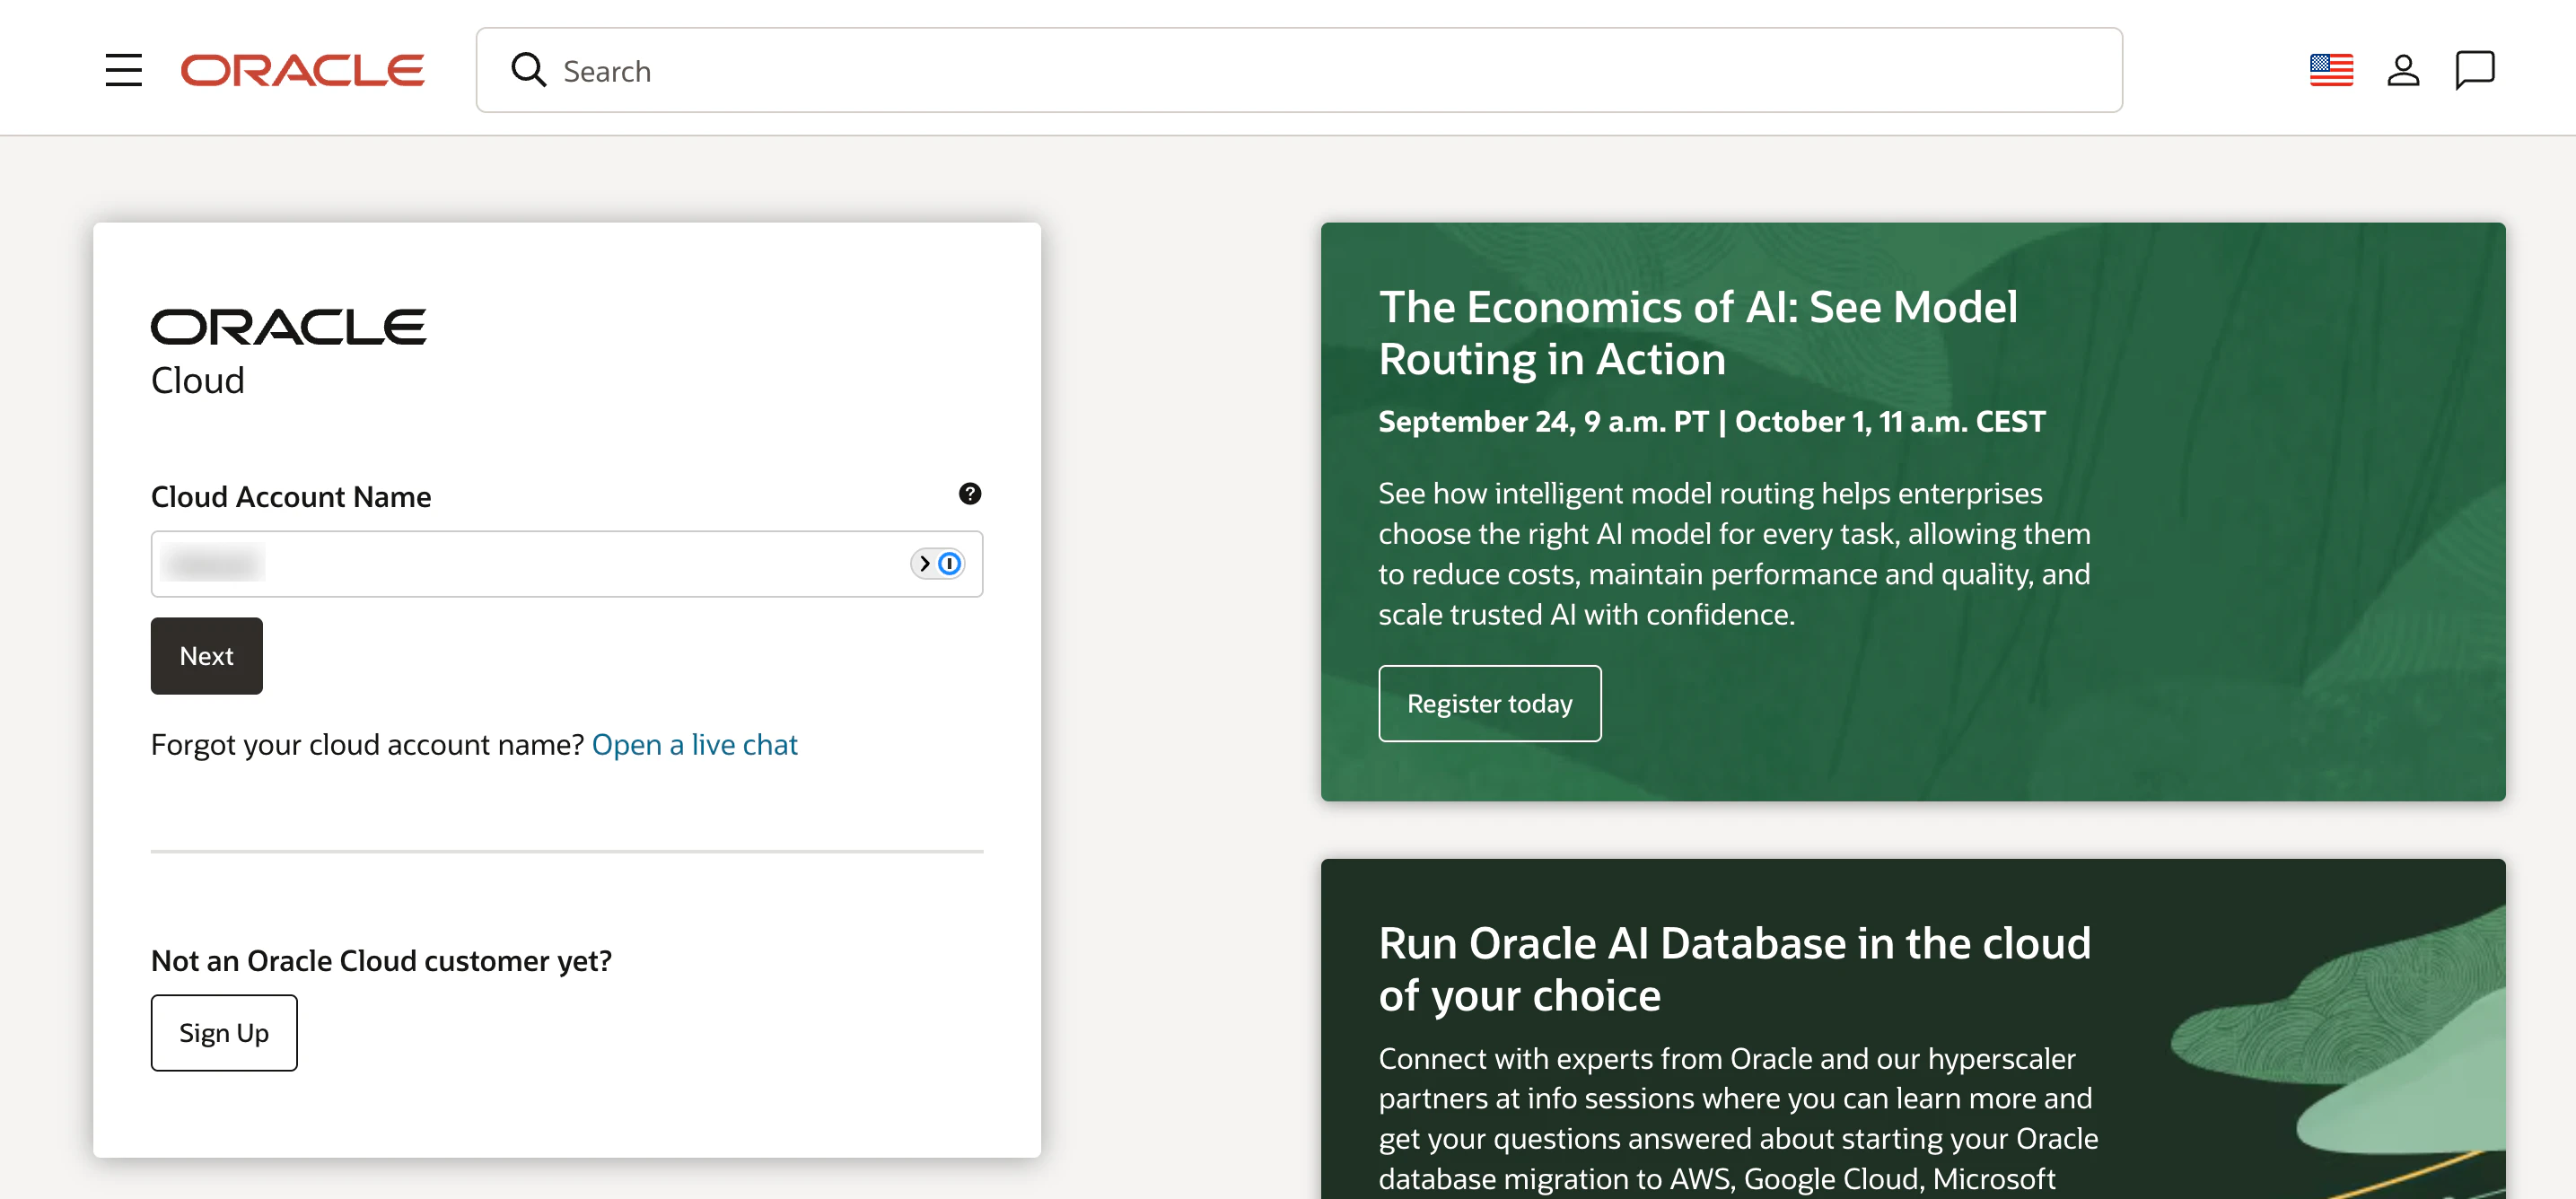Click the 'Connect with experts from Oracle' paragraph
This screenshot has width=2576, height=1199.
pos(1738,1118)
